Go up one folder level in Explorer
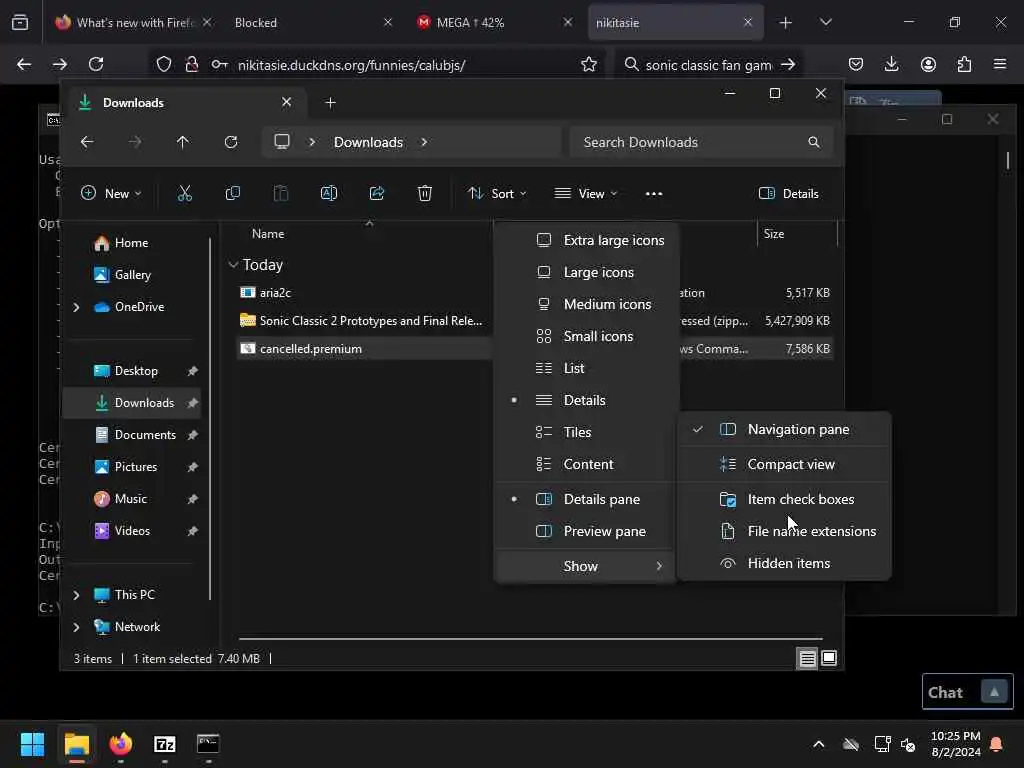 tap(183, 142)
